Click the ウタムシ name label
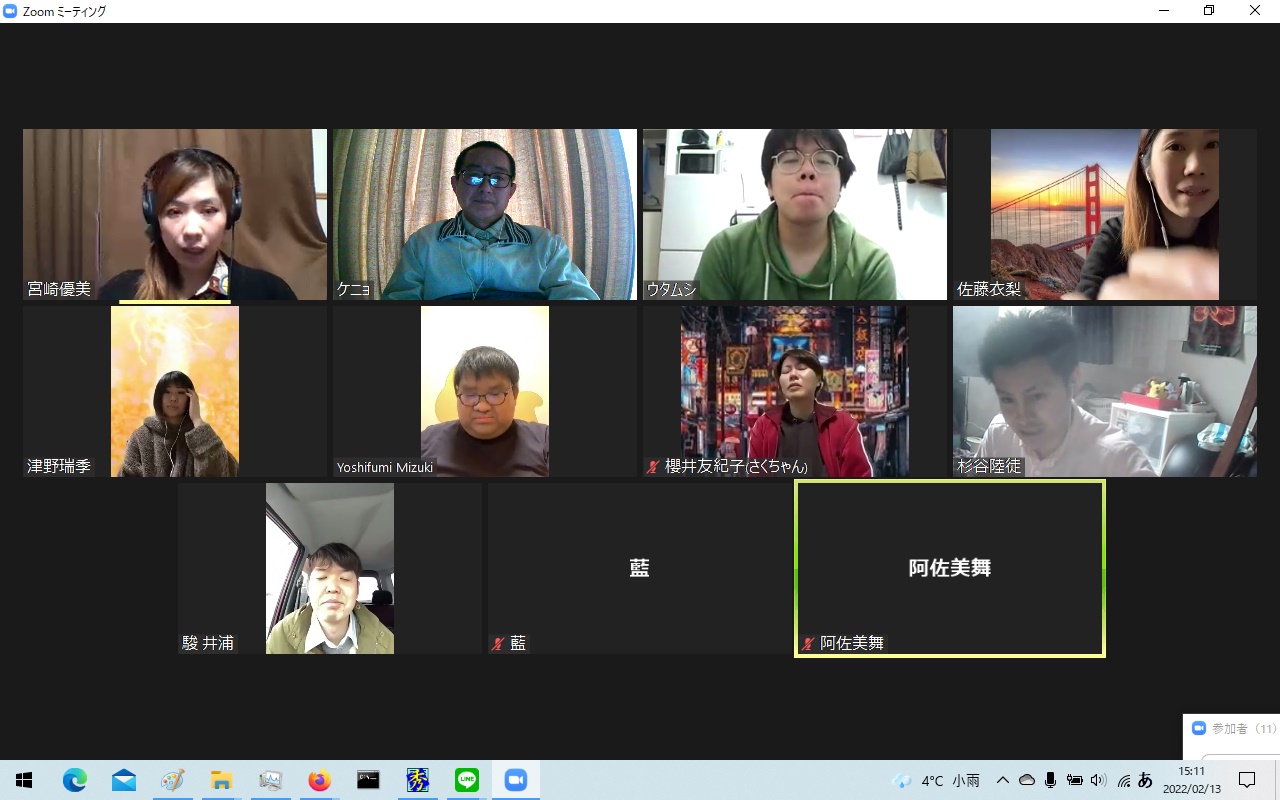 pos(671,289)
